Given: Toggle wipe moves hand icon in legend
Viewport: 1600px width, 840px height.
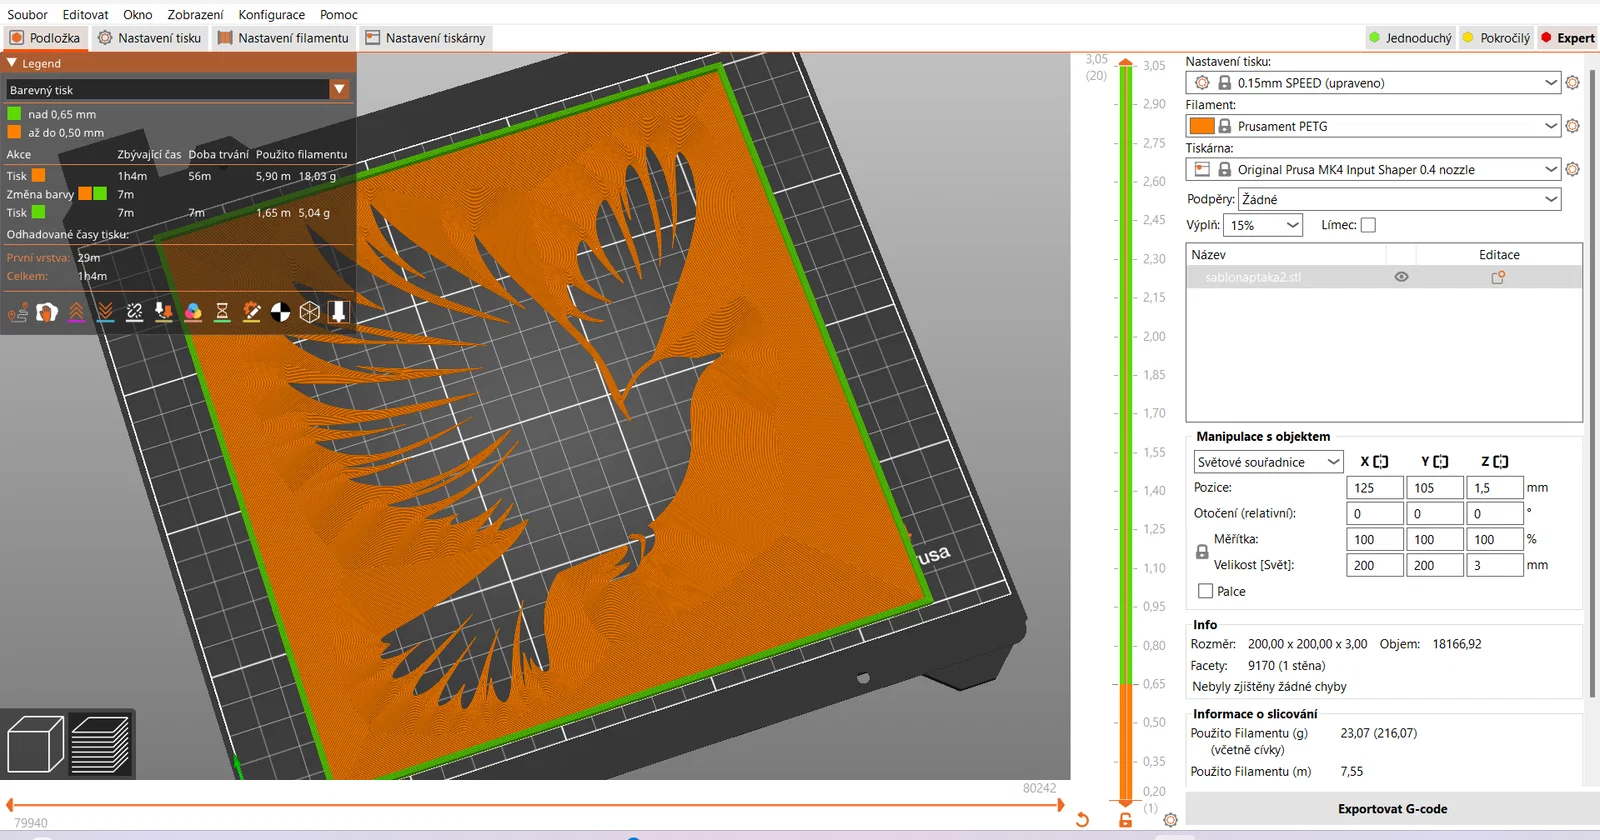Looking at the screenshot, I should point(47,313).
